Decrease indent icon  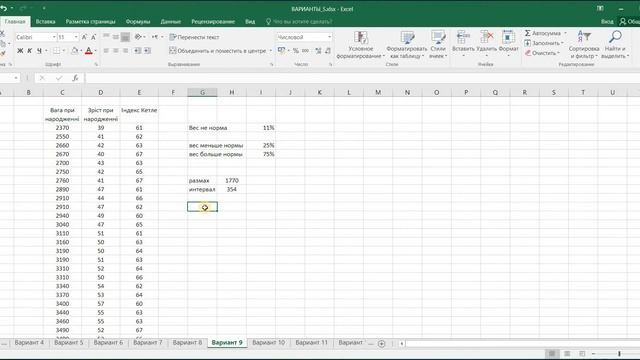pyautogui.click(x=138, y=51)
